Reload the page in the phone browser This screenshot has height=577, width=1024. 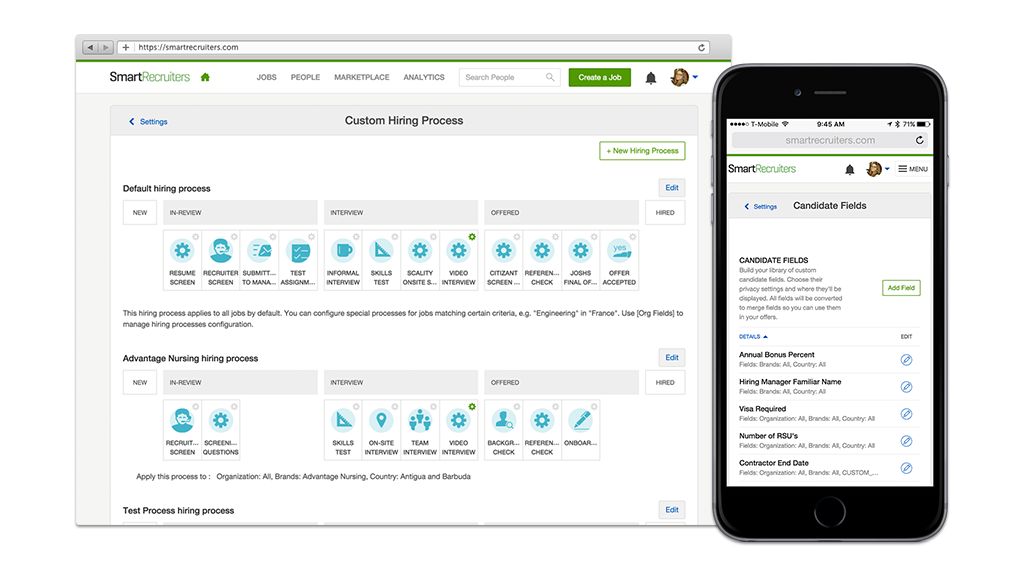(920, 140)
